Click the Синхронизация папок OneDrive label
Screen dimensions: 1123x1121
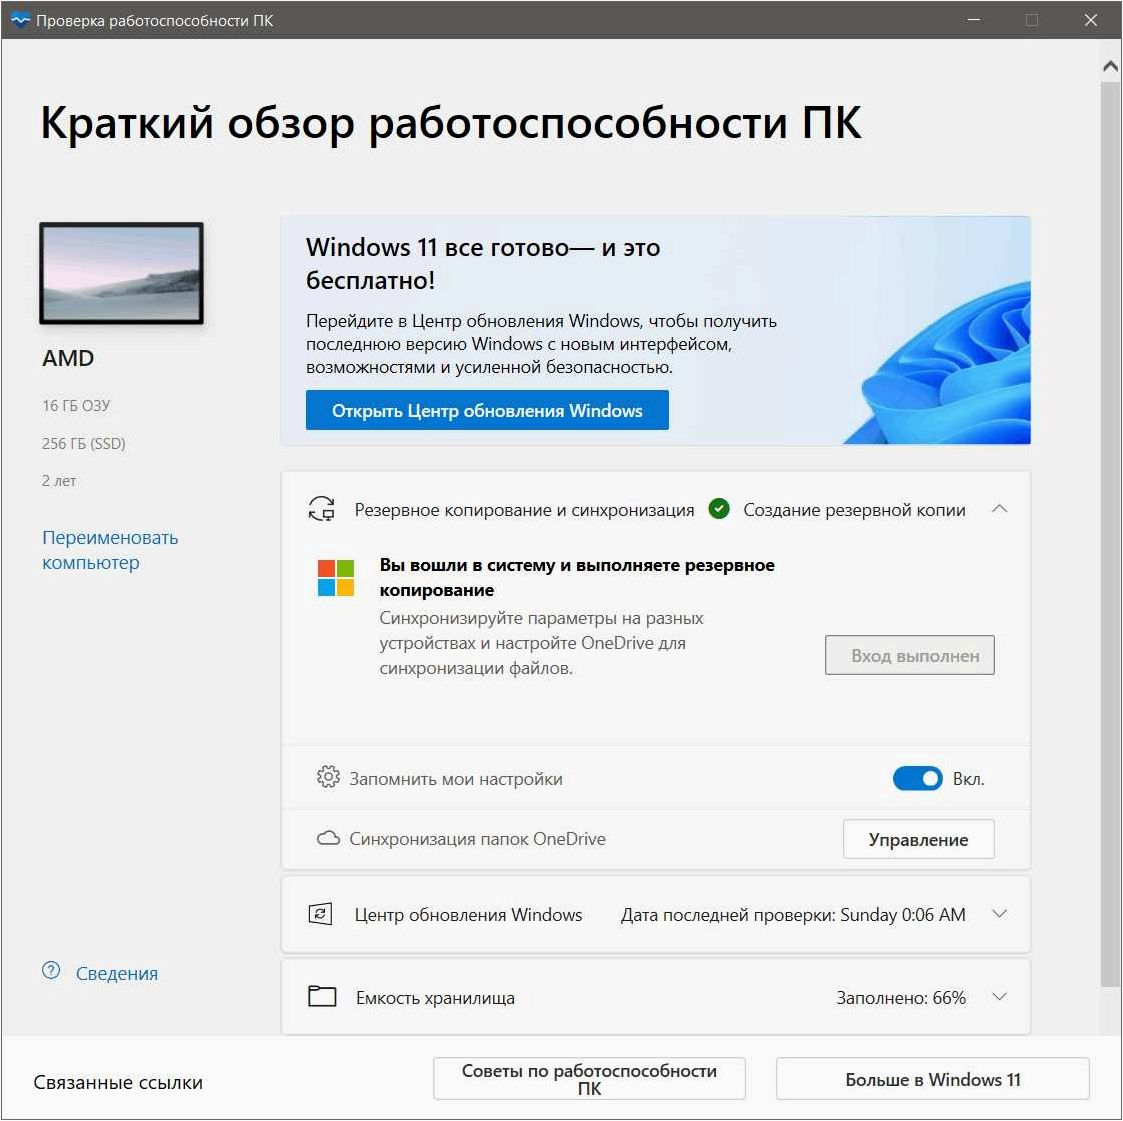[478, 839]
